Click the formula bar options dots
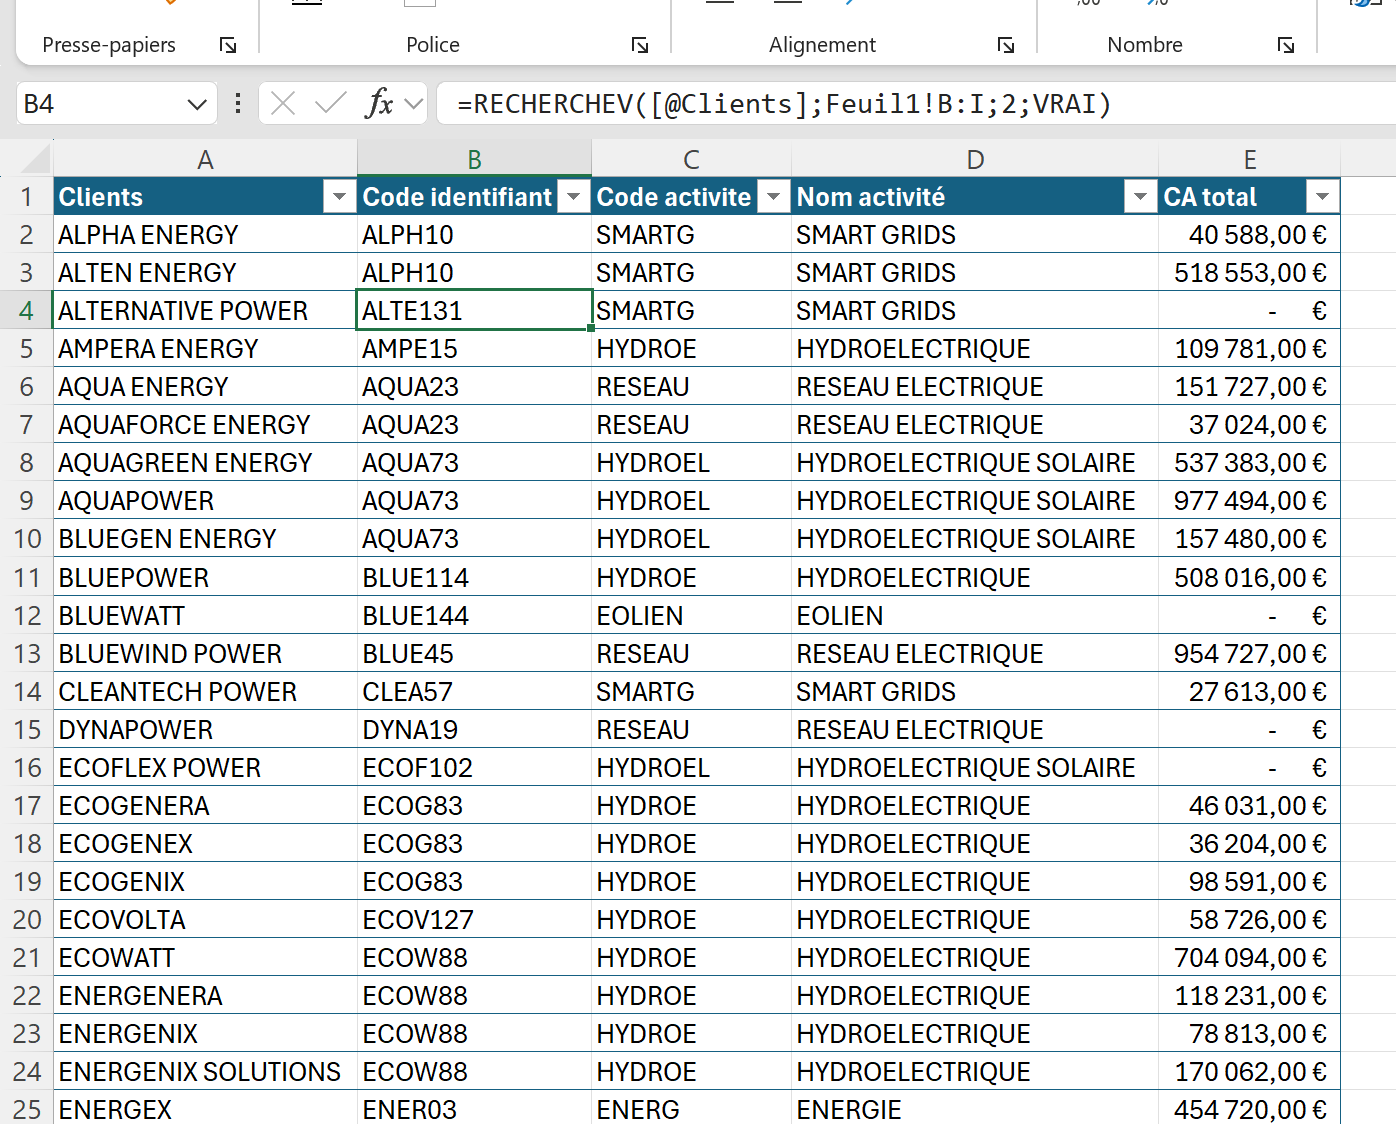Image resolution: width=1396 pixels, height=1124 pixels. click(x=238, y=103)
